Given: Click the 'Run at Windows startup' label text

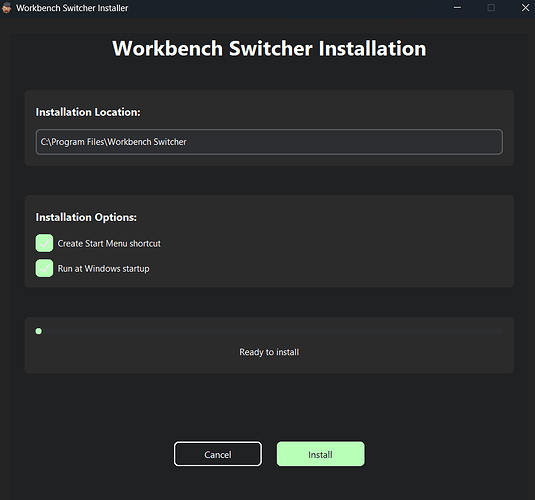Looking at the screenshot, I should (x=103, y=269).
